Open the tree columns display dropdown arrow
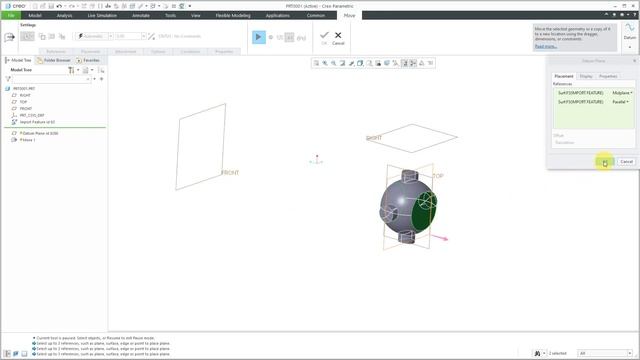This screenshot has width=640, height=360. (92, 70)
